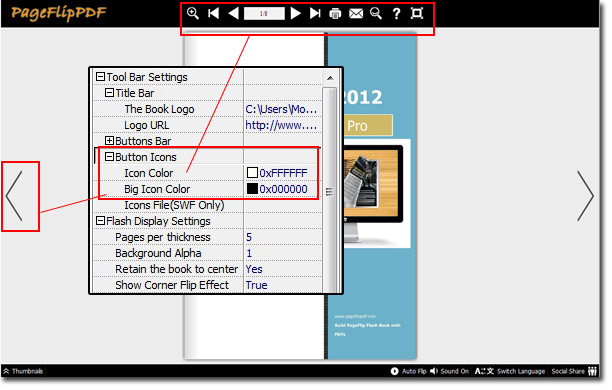
Task: Click the Social Share label
Action: click(569, 372)
